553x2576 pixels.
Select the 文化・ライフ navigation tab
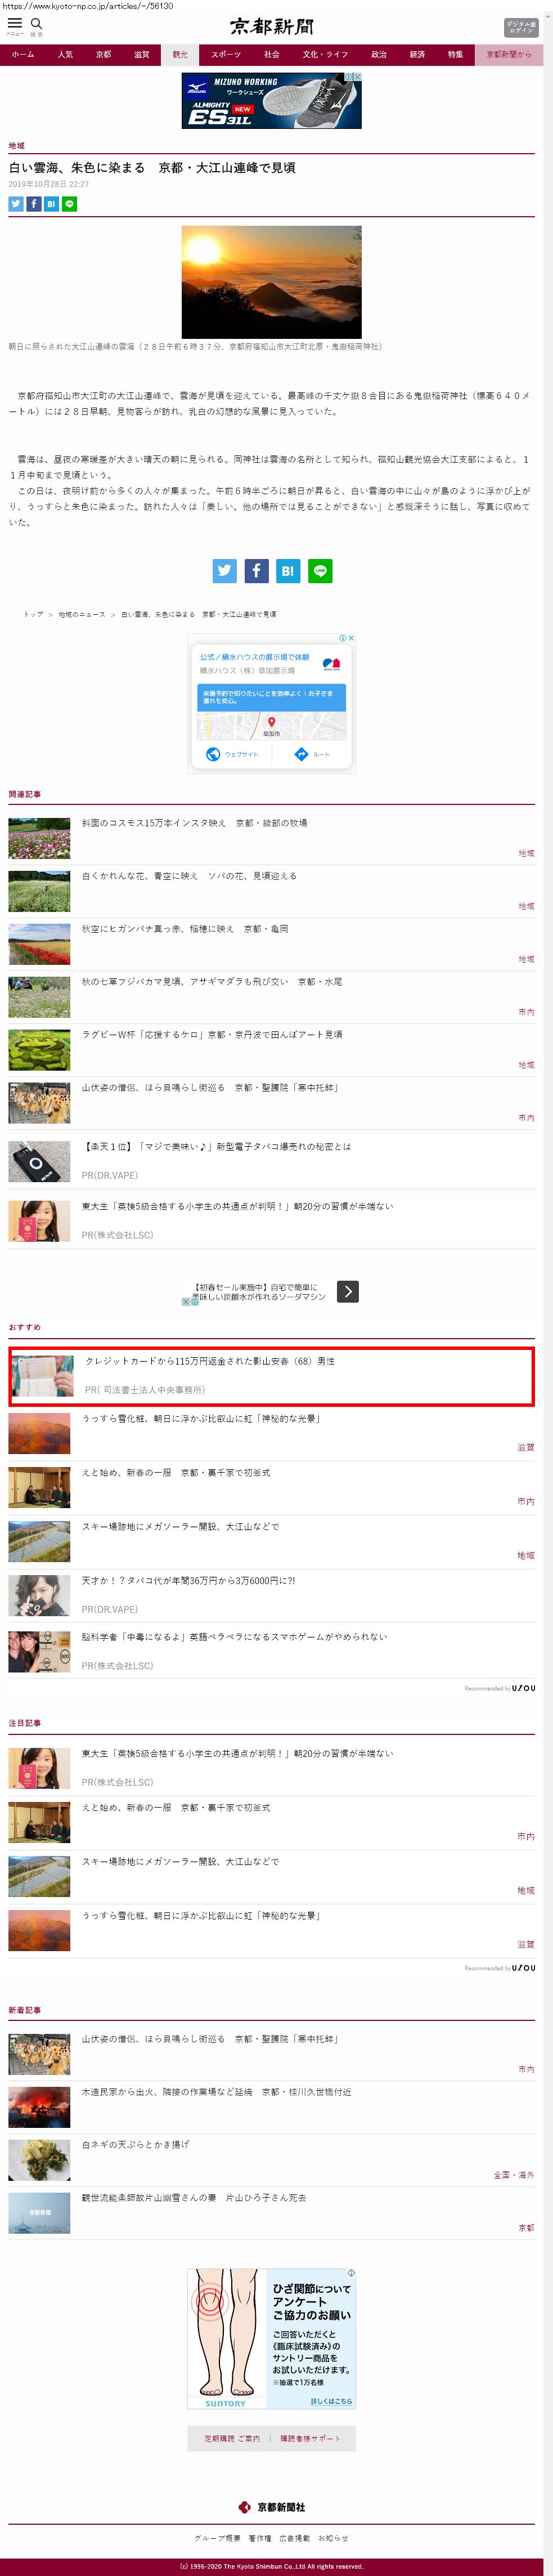coord(326,54)
